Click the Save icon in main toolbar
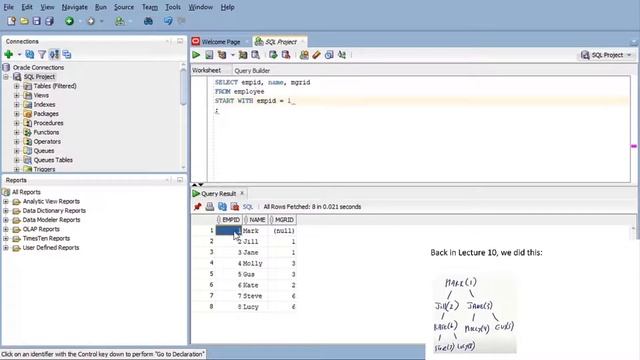Screen dimensions: 640x360 pos(37,21)
